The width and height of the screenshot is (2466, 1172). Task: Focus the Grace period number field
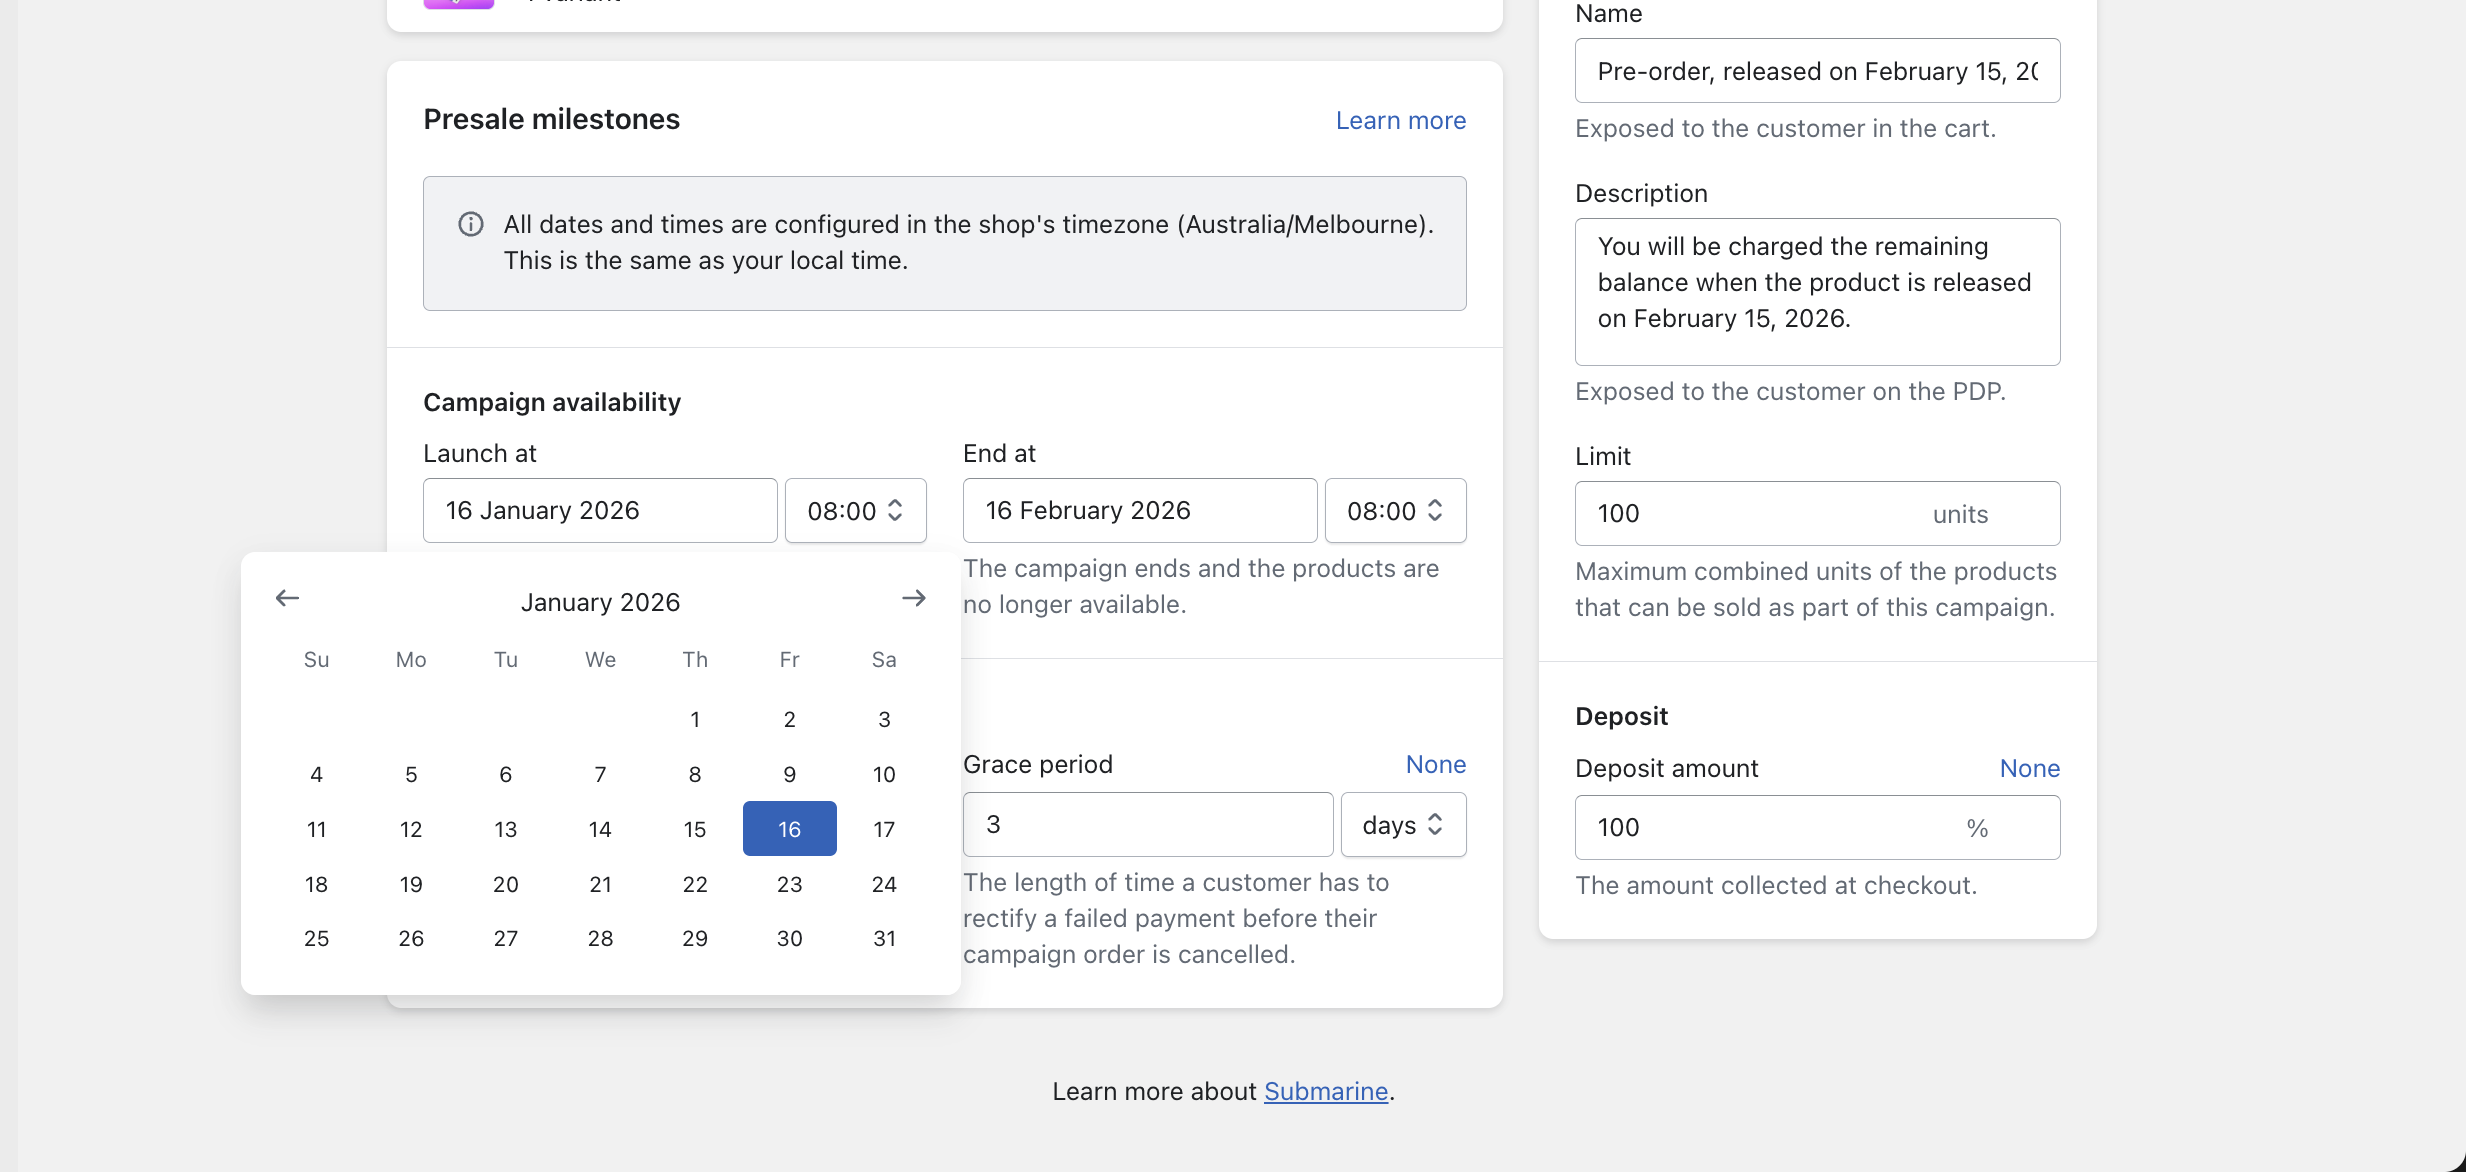(1147, 825)
